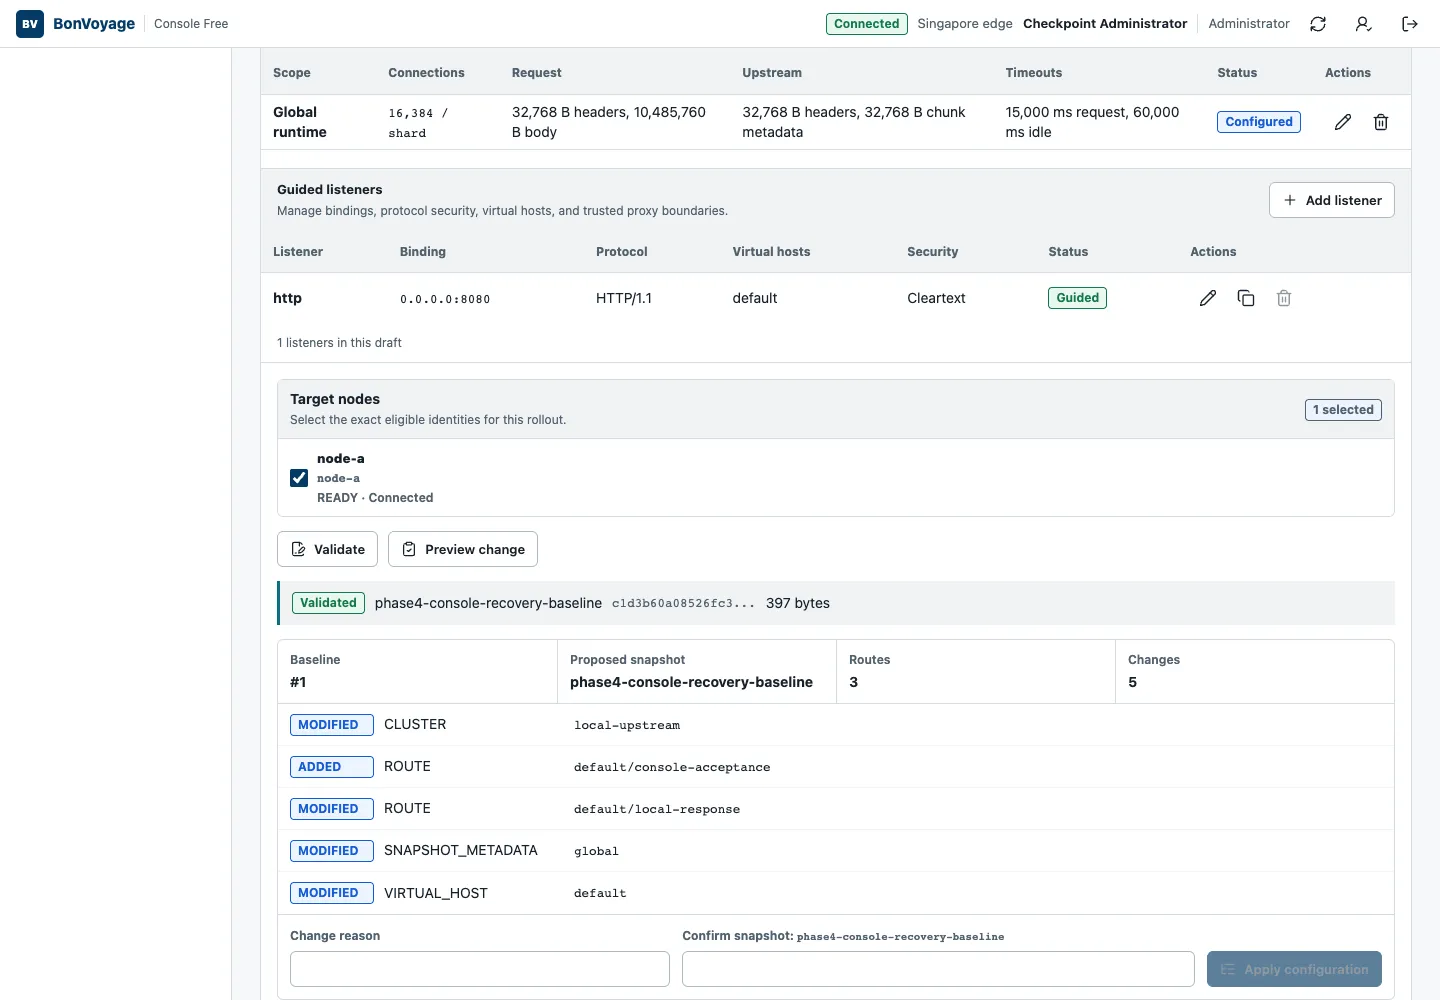Click the Proposed snapshot name value

coord(691,682)
